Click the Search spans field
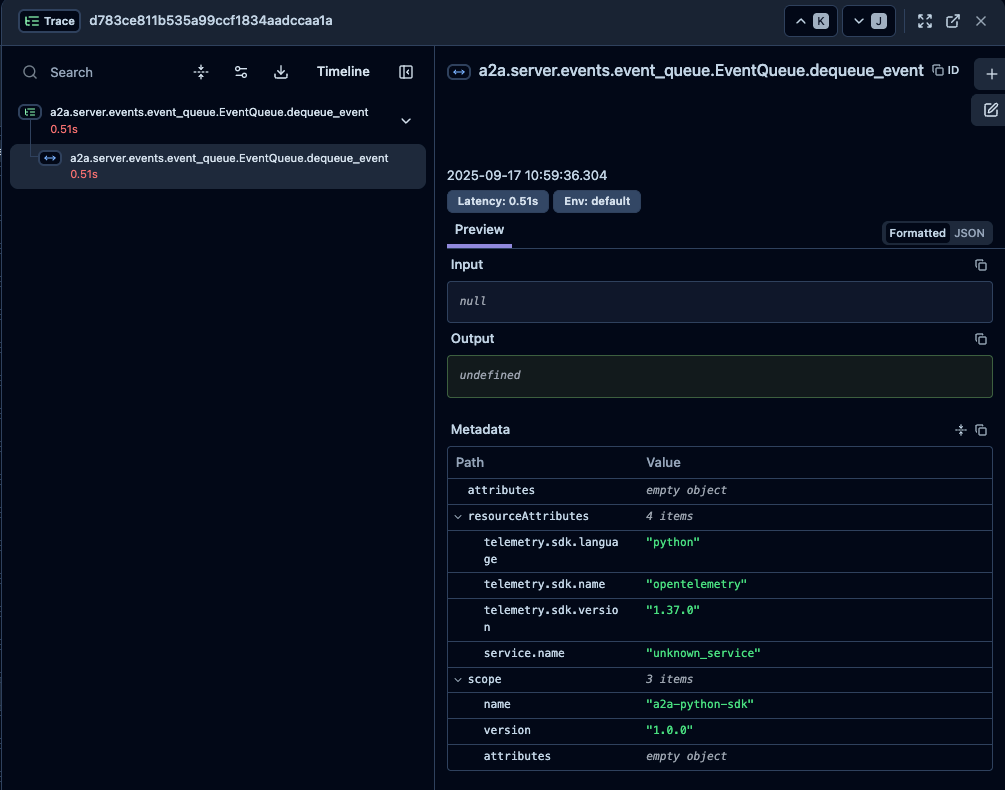The image size is (1005, 790). [x=100, y=72]
